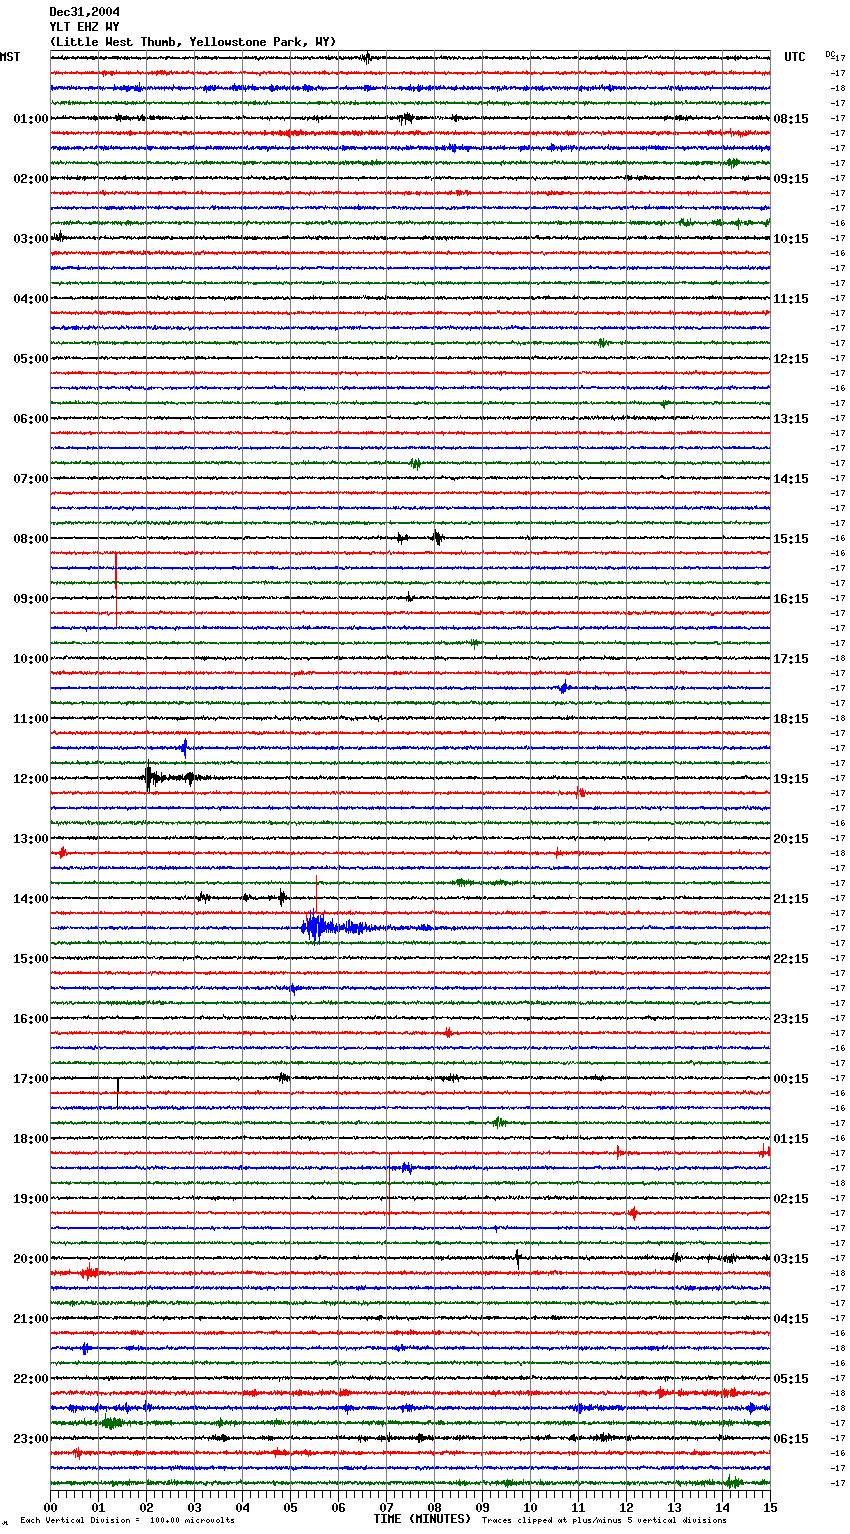Select the 23:00 MST time label
This screenshot has height=1534, width=850.
(31, 1439)
